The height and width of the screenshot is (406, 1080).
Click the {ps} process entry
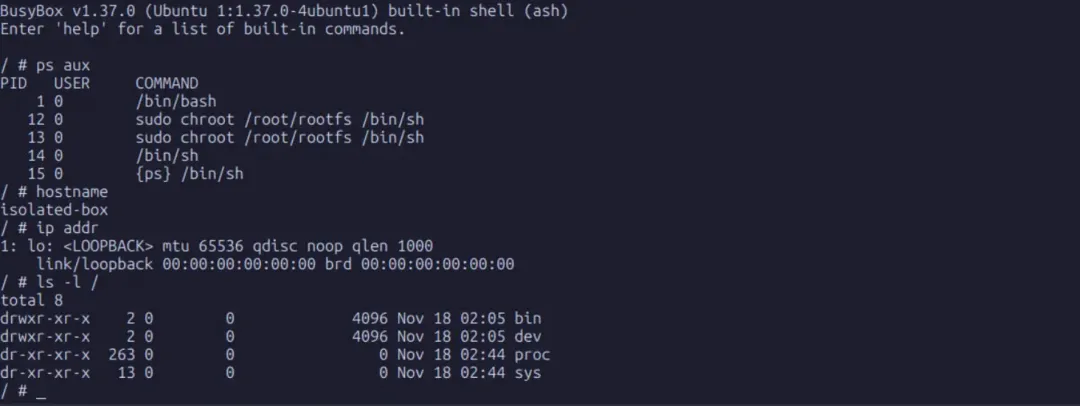[189, 174]
